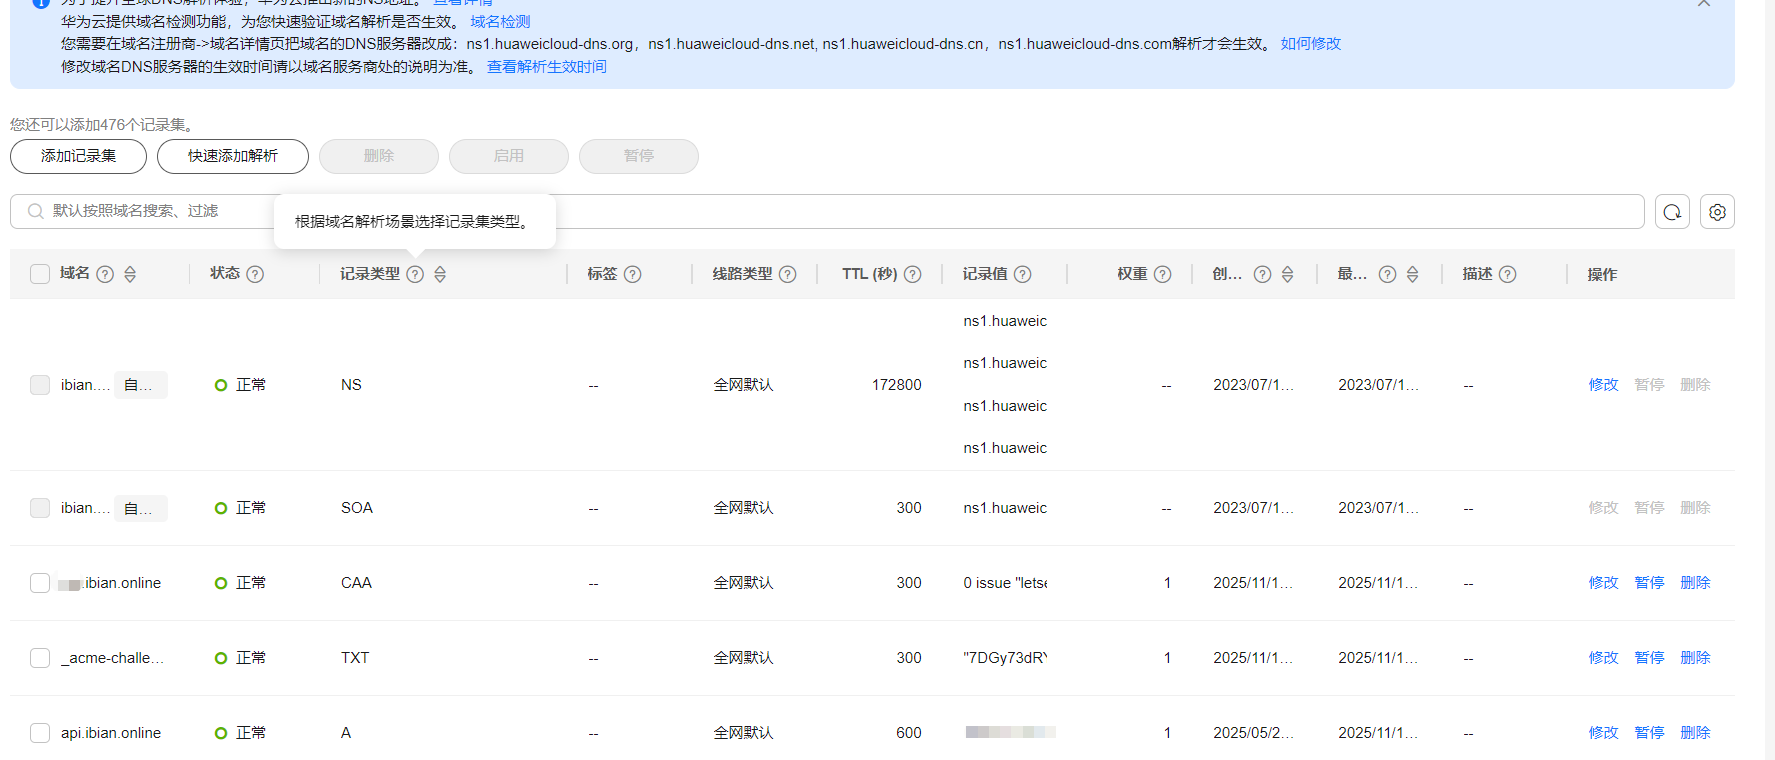
Task: Close the blue notice banner
Action: coord(1704,3)
